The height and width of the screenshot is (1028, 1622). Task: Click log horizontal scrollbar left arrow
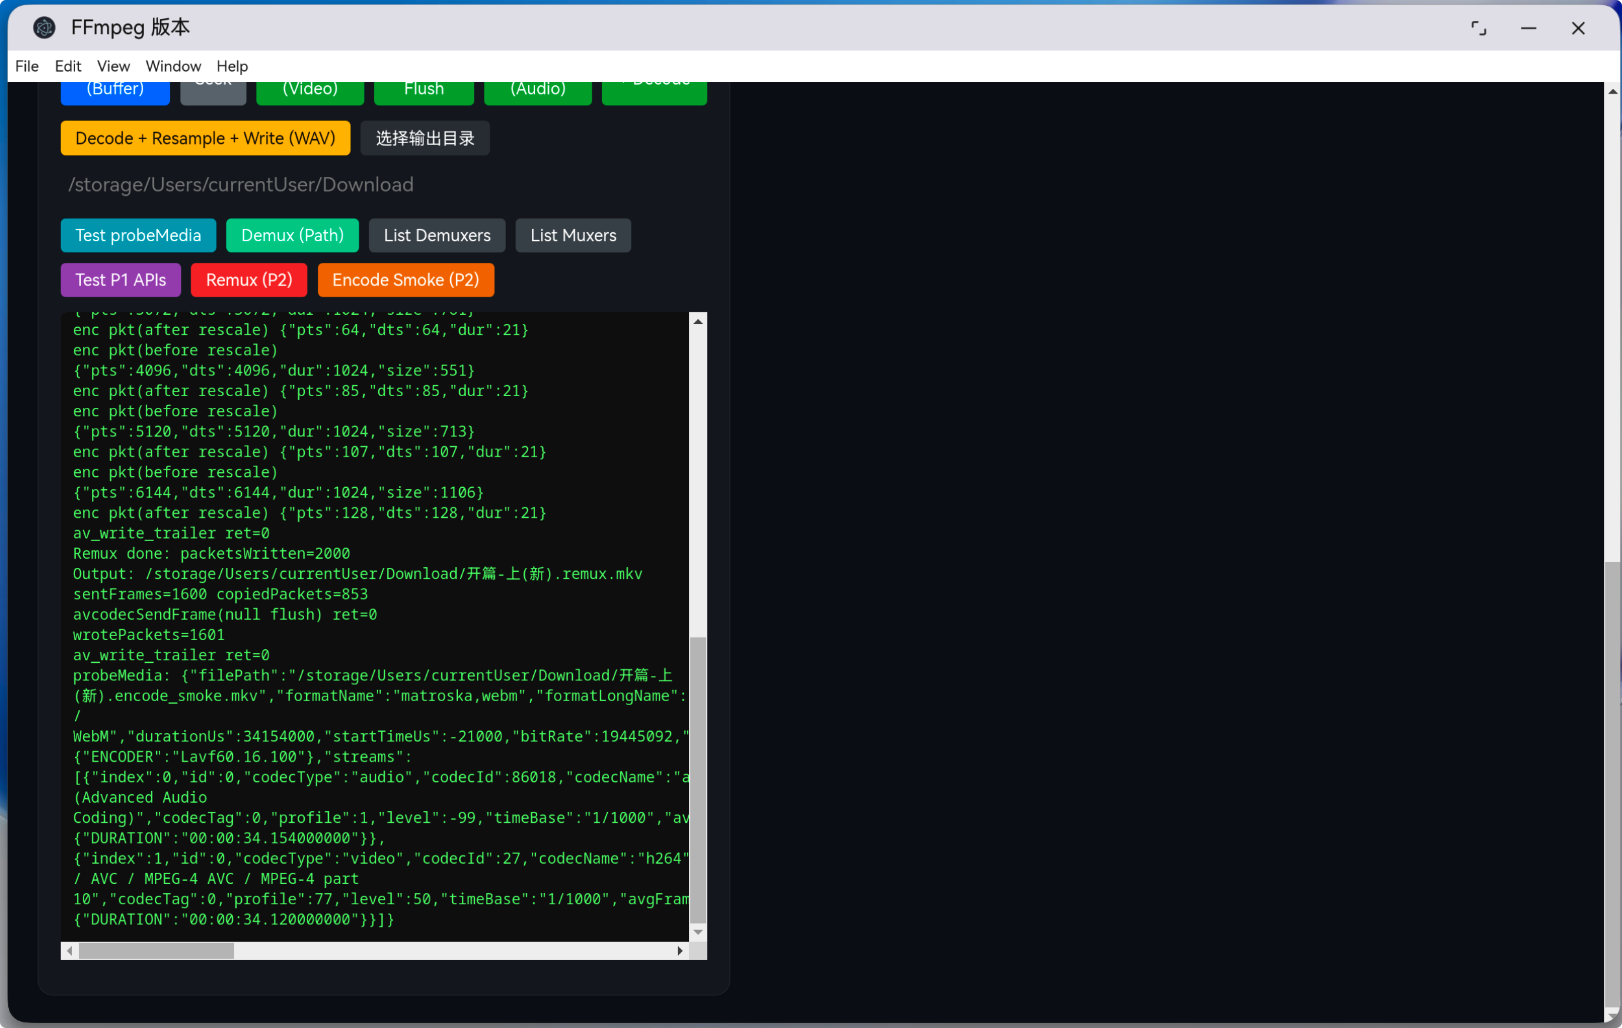[x=69, y=951]
